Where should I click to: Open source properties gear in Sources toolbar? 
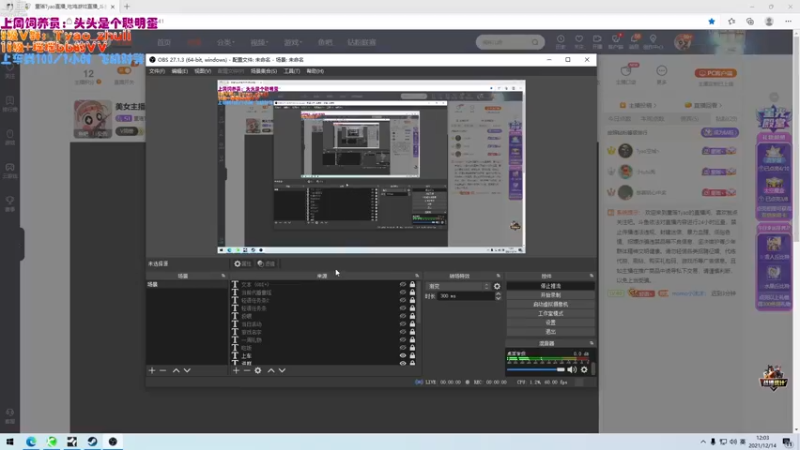click(258, 370)
